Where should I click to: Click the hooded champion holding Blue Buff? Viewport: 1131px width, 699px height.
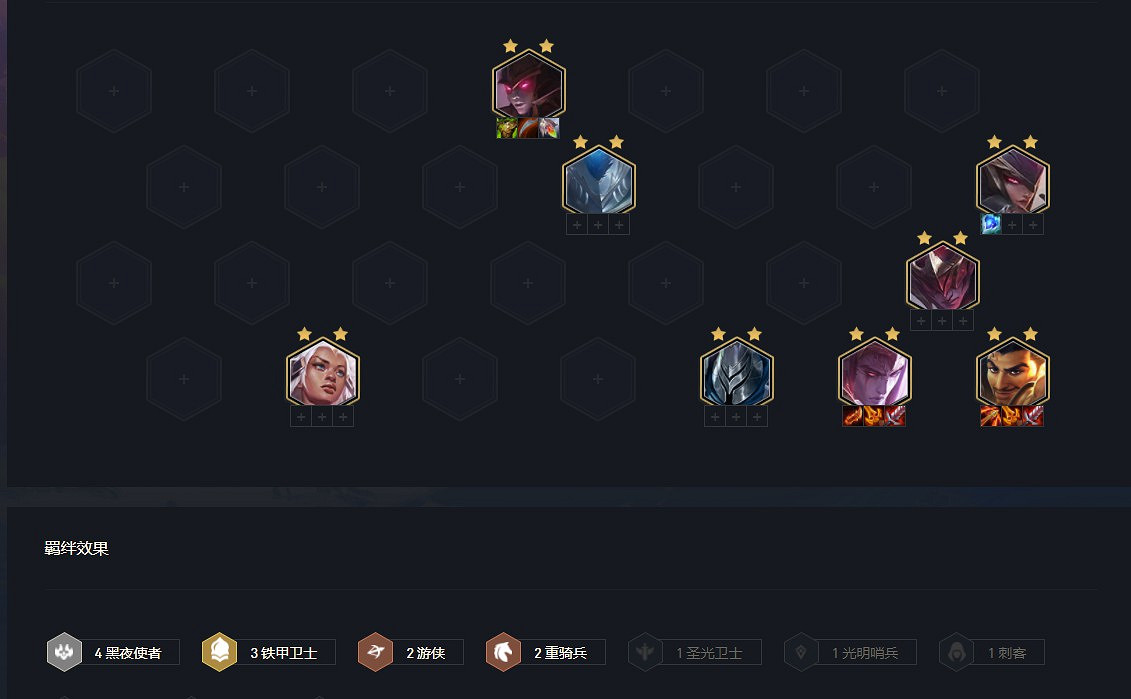point(1013,181)
